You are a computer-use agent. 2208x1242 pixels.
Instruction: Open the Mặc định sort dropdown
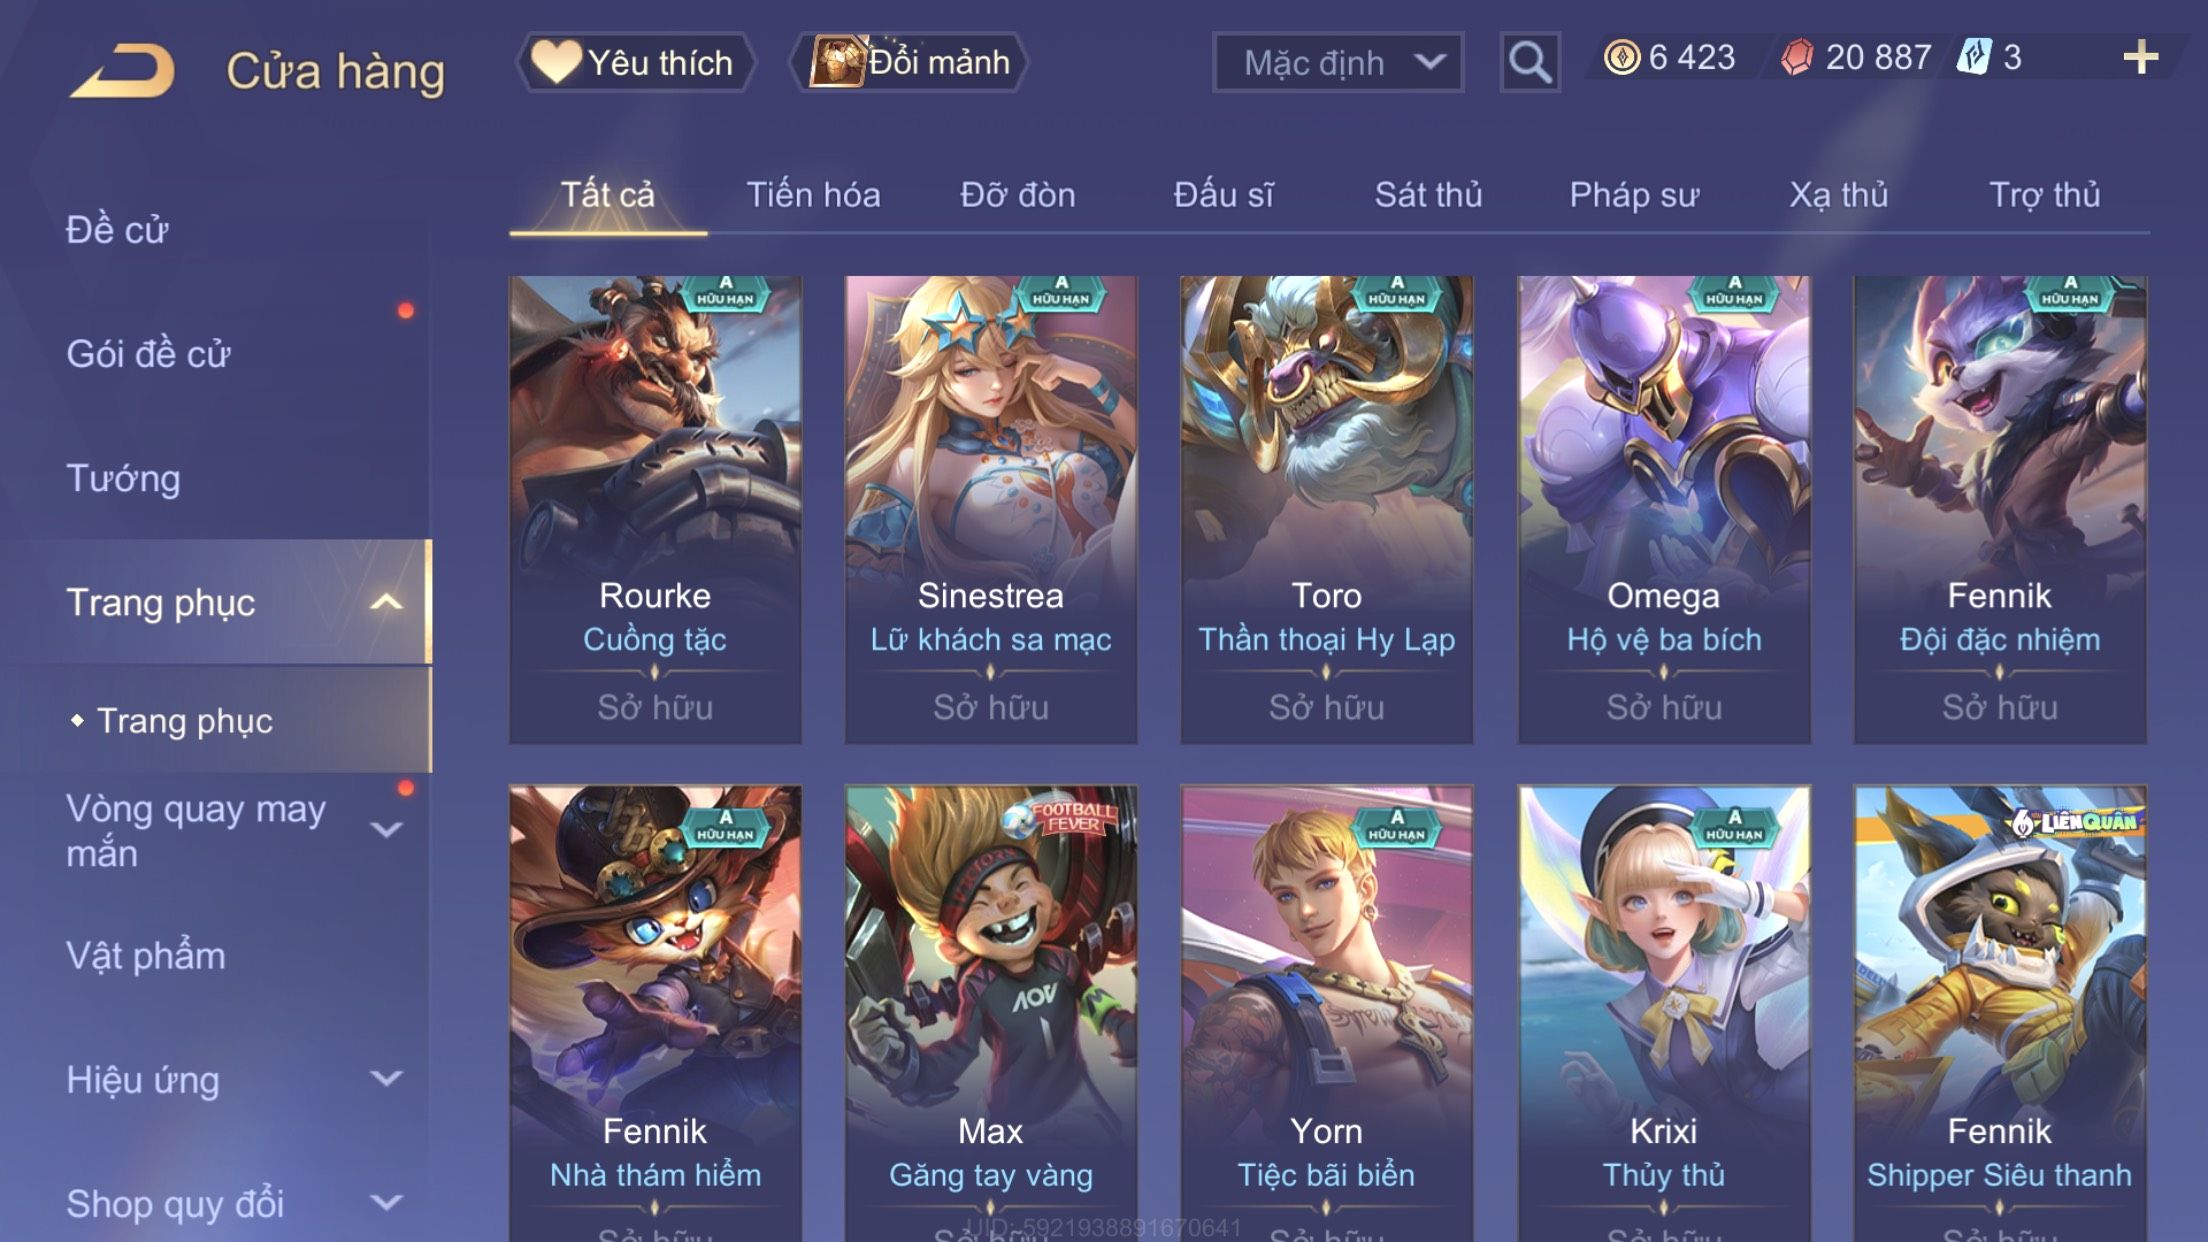1338,62
